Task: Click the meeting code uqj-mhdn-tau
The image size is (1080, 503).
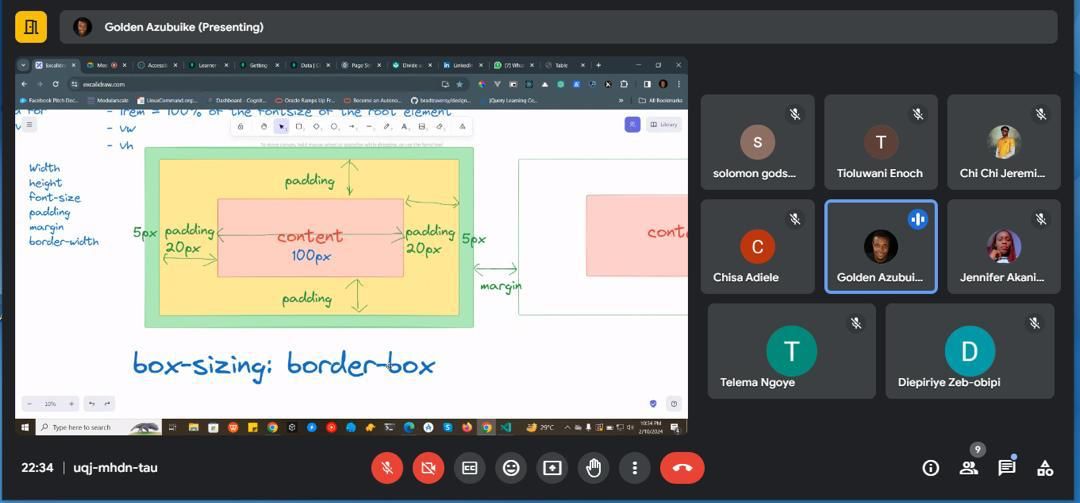Action: 115,468
